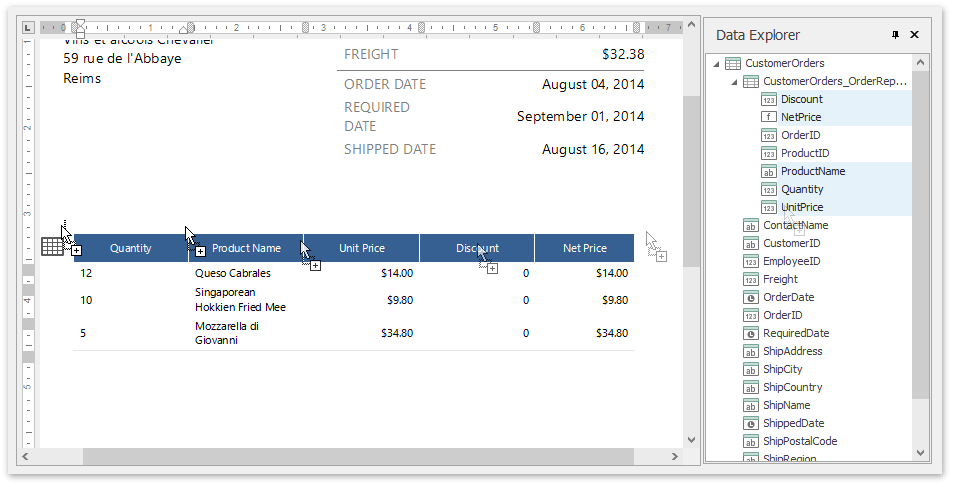954x487 pixels.
Task: Close the Data Explorer panel
Action: [914, 35]
